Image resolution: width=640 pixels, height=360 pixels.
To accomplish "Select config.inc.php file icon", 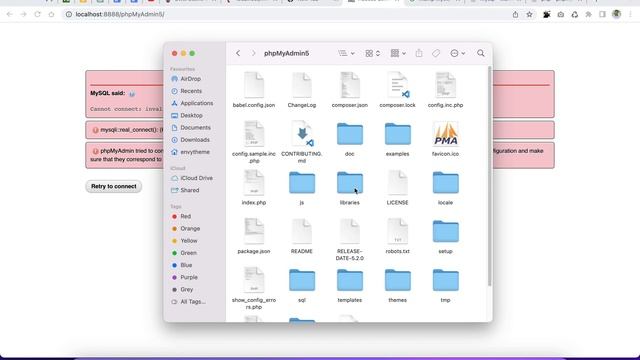I will pyautogui.click(x=445, y=85).
